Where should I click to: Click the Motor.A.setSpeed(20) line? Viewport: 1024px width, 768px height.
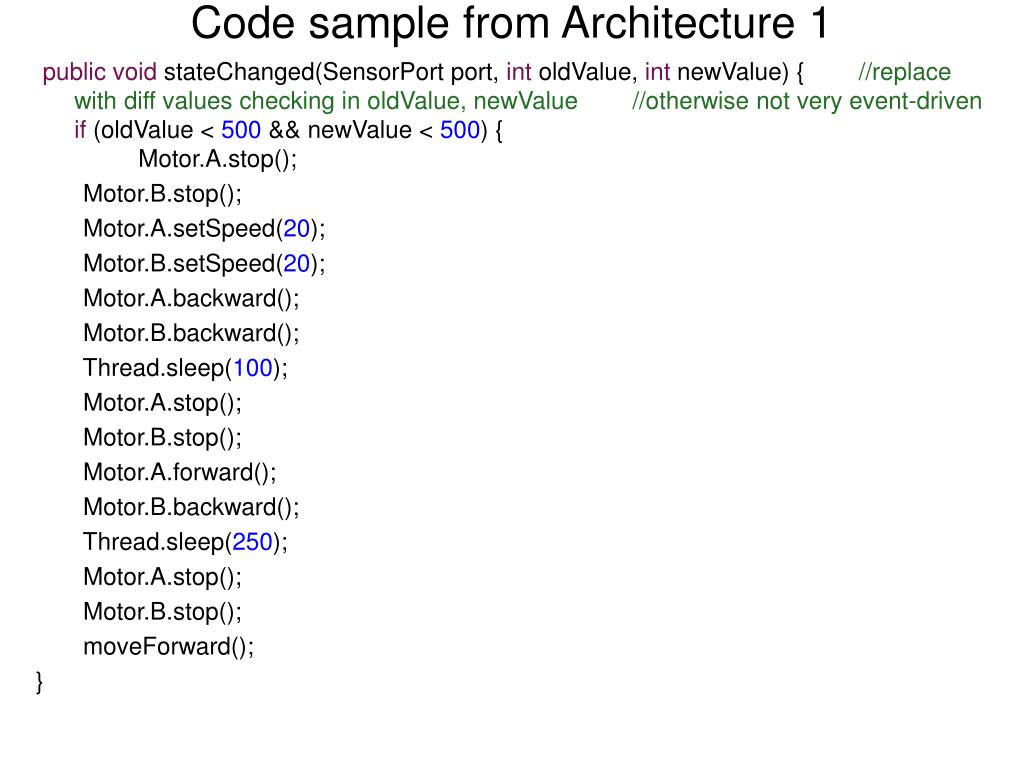204,229
